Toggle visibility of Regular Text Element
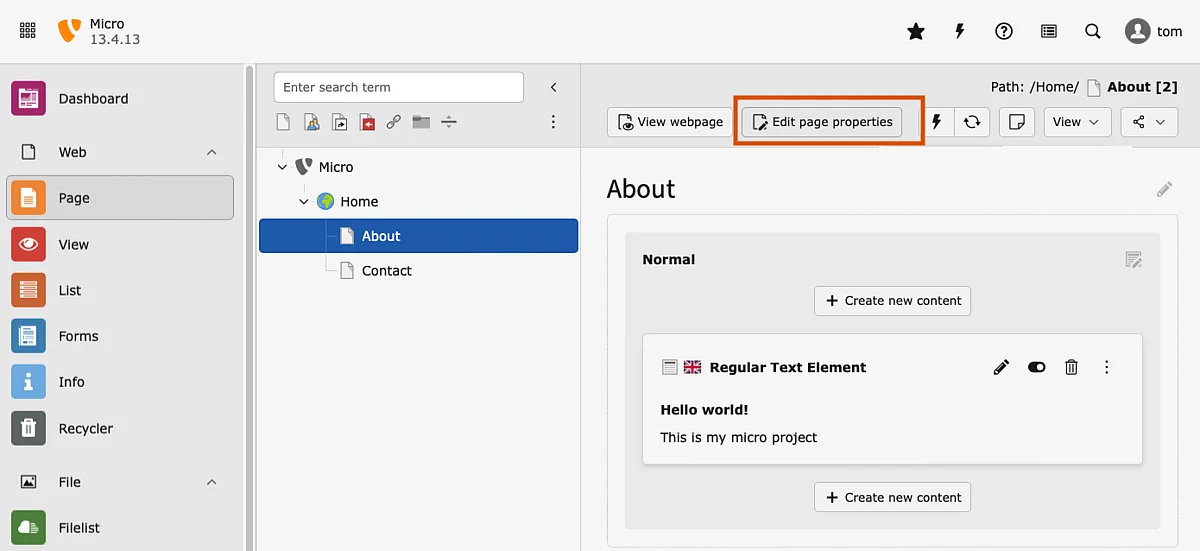The width and height of the screenshot is (1200, 551). pos(1036,367)
